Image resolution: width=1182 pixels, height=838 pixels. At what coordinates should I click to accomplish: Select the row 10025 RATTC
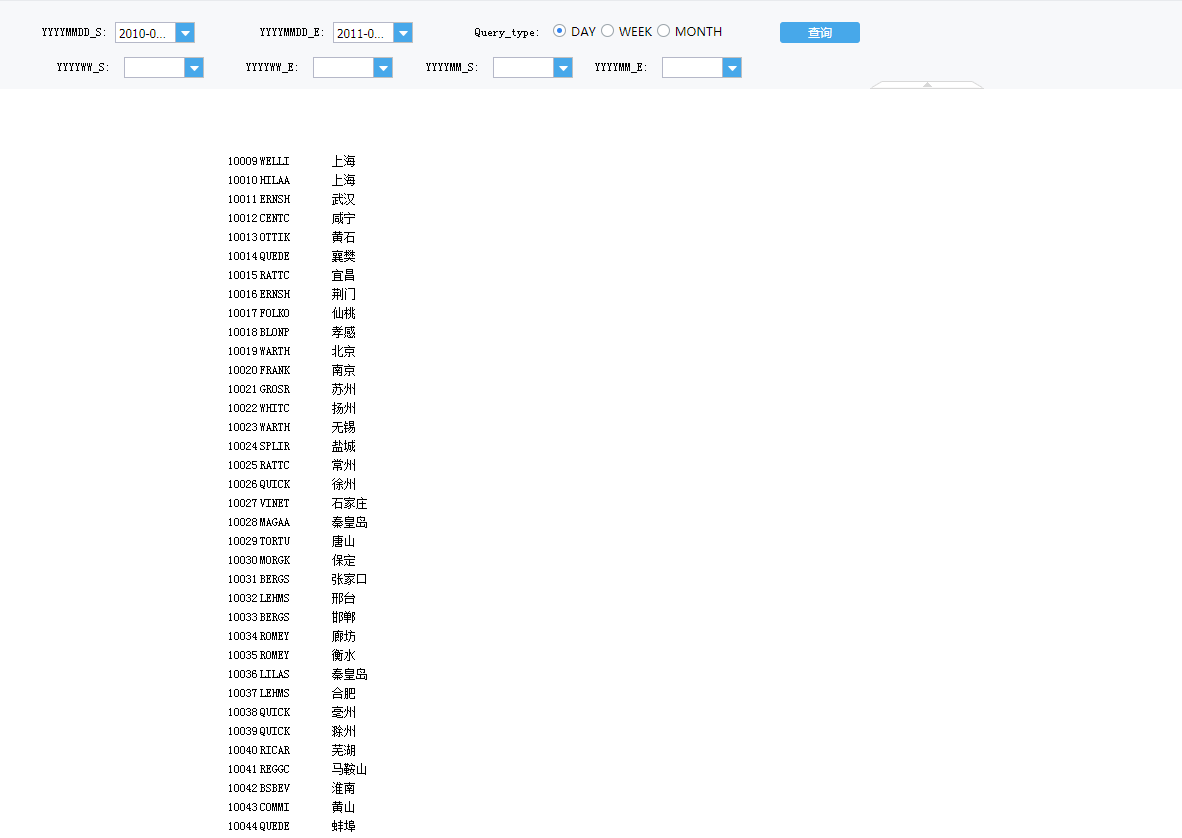pyautogui.click(x=292, y=465)
